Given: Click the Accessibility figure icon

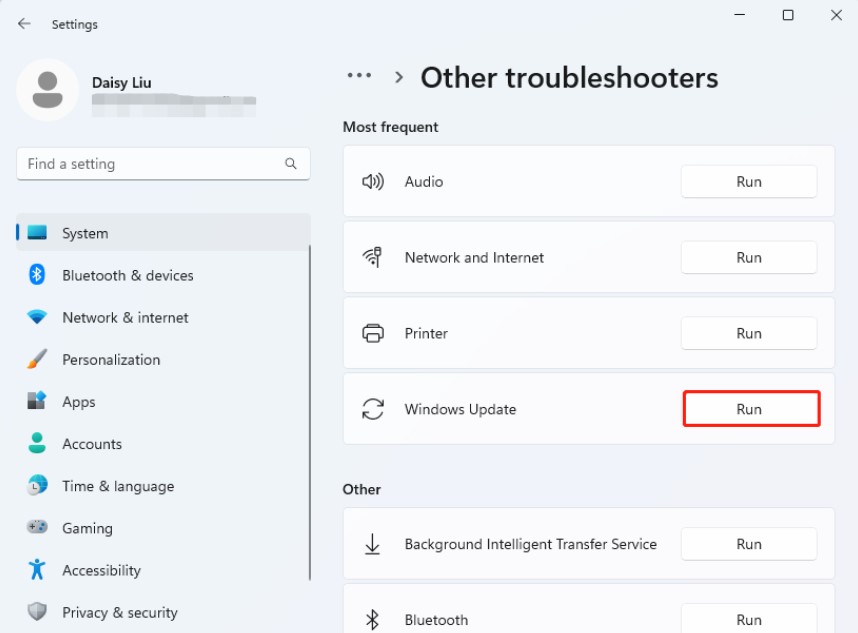Looking at the screenshot, I should click(37, 570).
